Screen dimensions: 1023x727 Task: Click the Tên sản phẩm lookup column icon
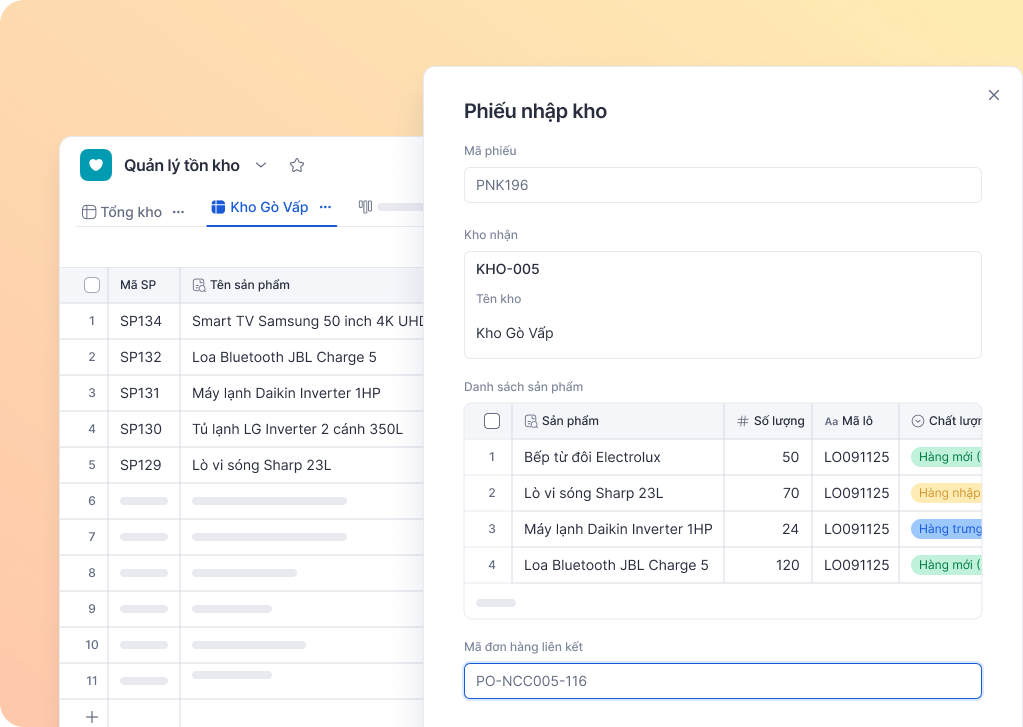point(199,285)
